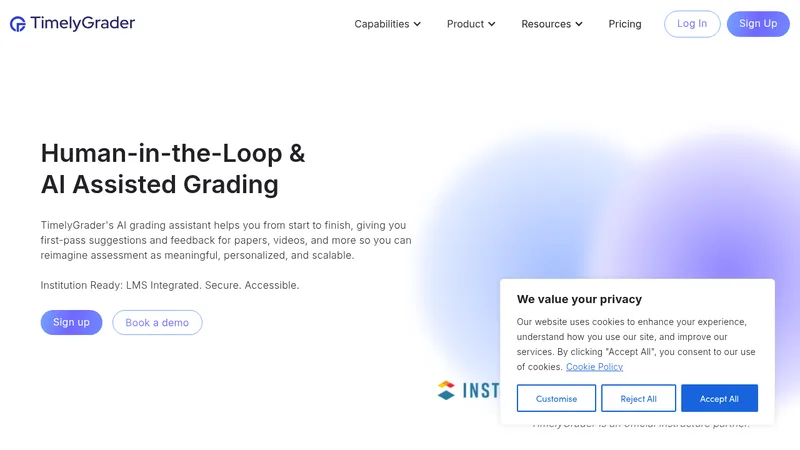This screenshot has height=450, width=800.
Task: Click the Book a demo button
Action: tap(157, 322)
